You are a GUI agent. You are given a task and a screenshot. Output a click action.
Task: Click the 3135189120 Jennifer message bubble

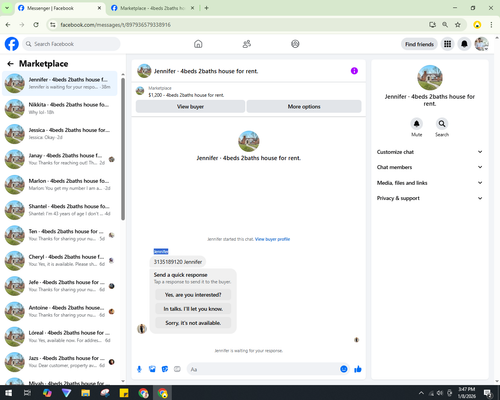point(178,262)
